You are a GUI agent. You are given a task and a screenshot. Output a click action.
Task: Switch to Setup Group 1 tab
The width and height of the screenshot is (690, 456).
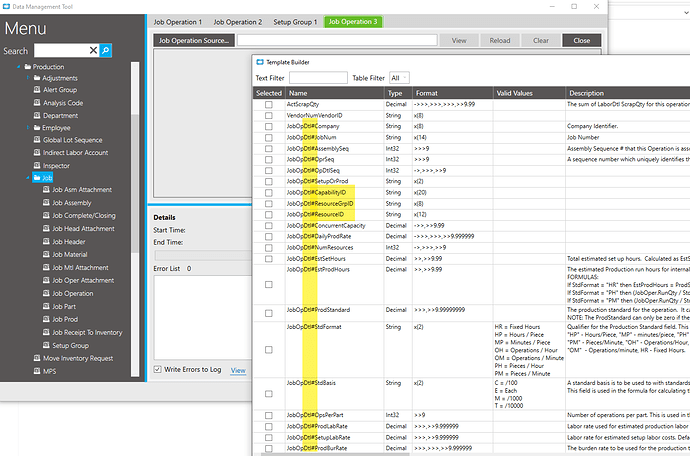tap(295, 22)
